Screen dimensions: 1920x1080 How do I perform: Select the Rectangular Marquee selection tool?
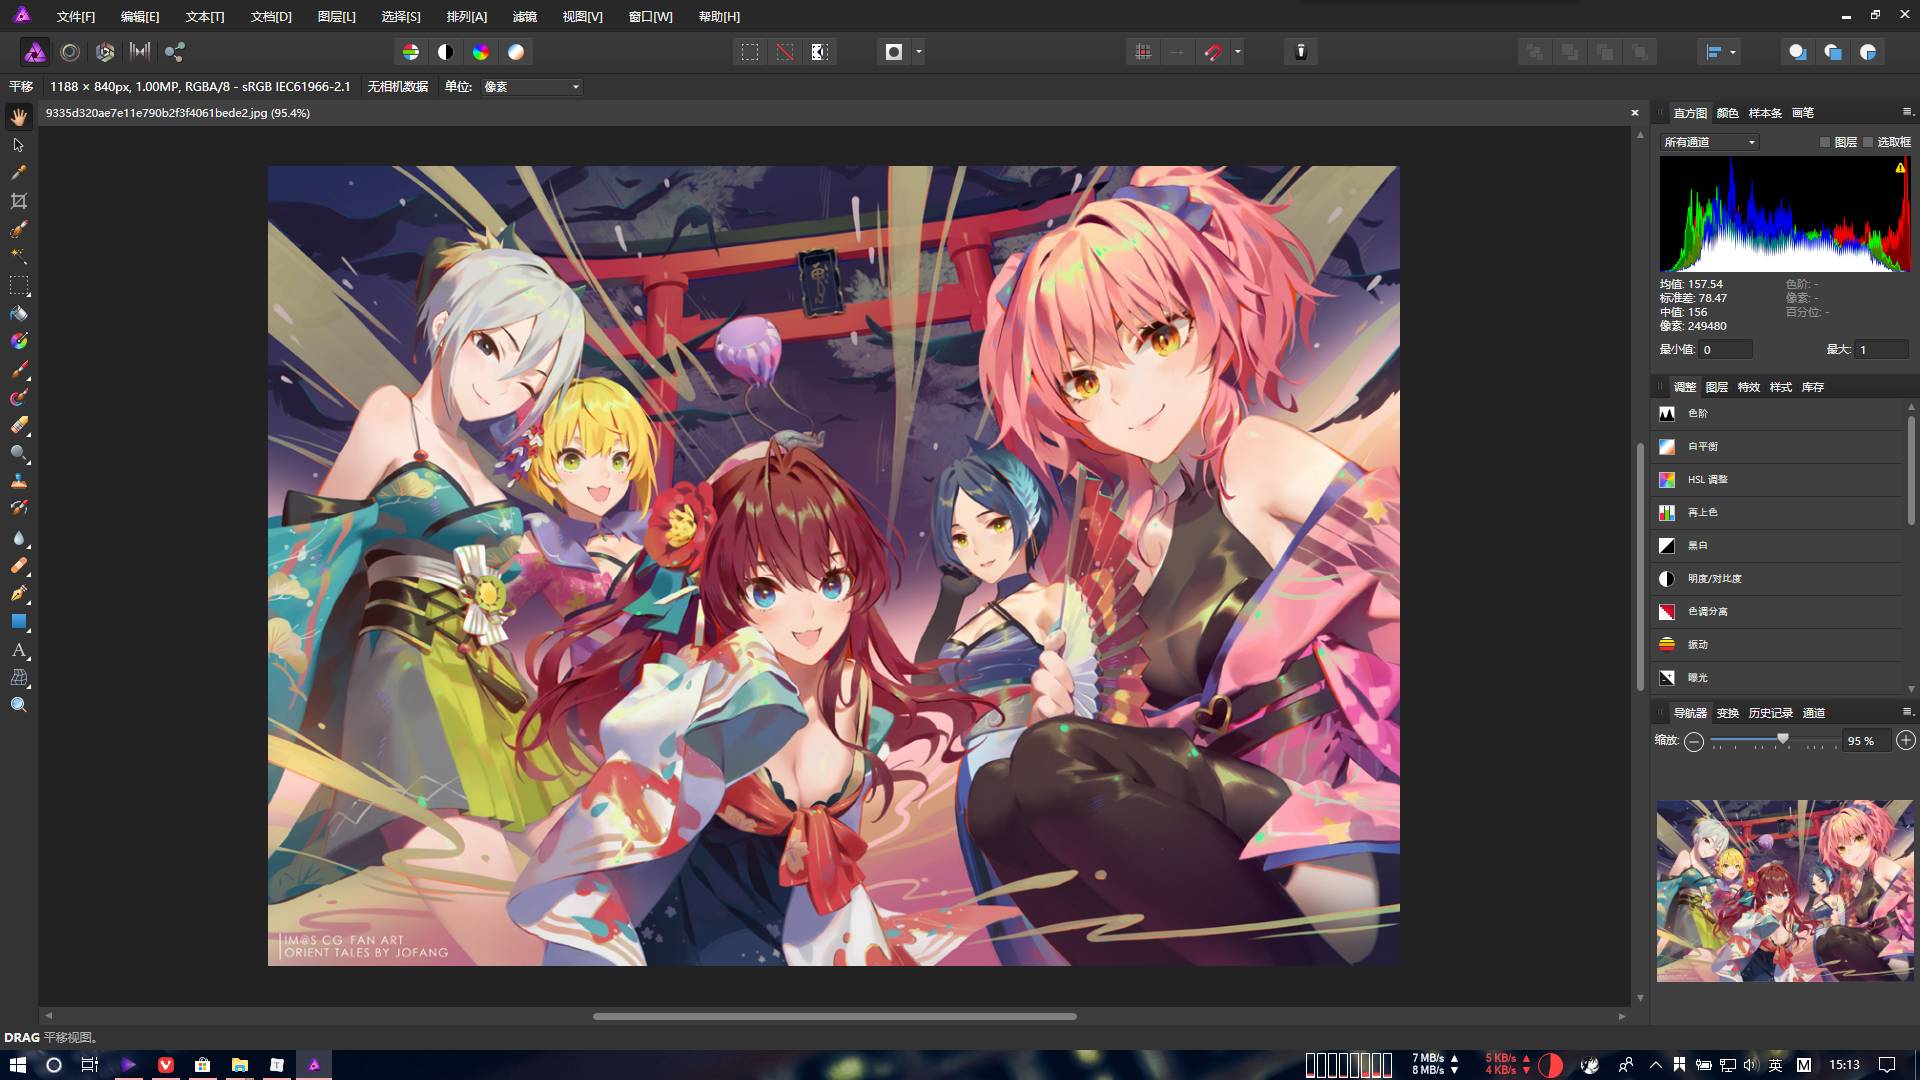18,286
